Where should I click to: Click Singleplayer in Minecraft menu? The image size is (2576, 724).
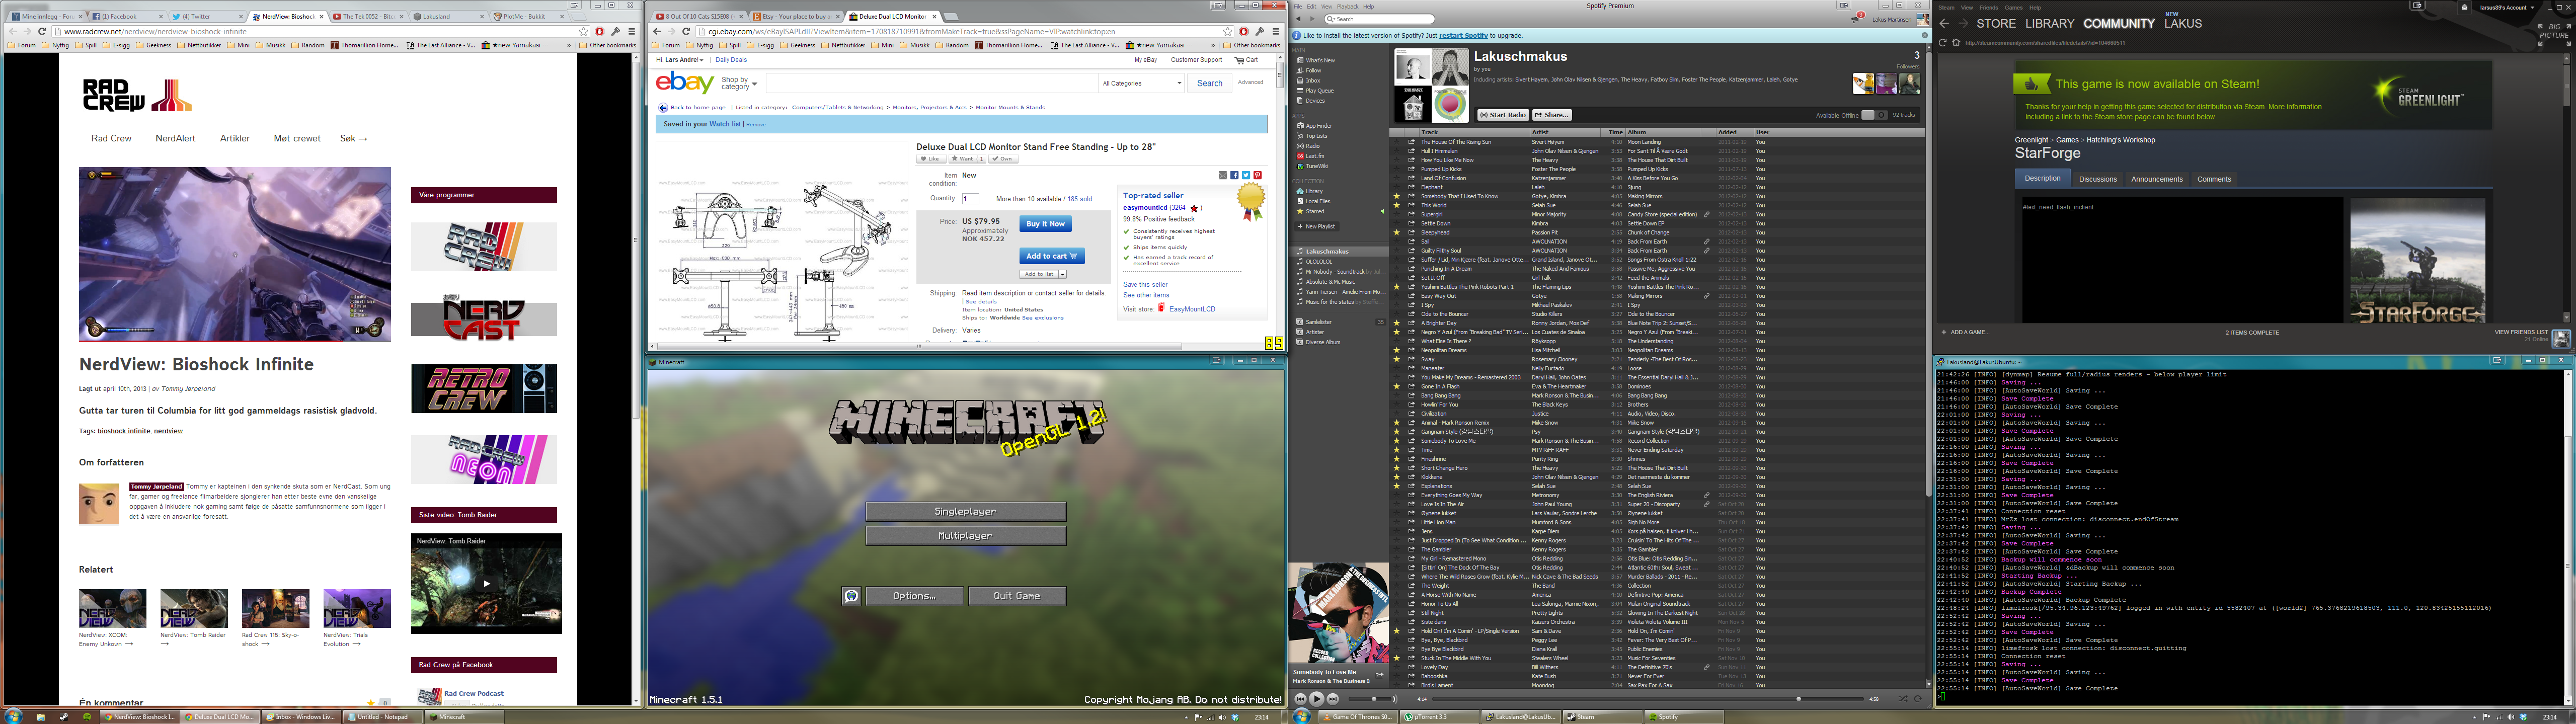click(x=965, y=511)
